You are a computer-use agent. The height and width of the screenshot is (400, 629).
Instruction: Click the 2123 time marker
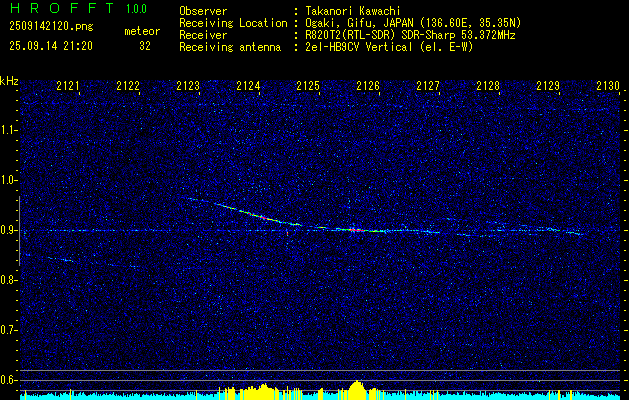(188, 85)
